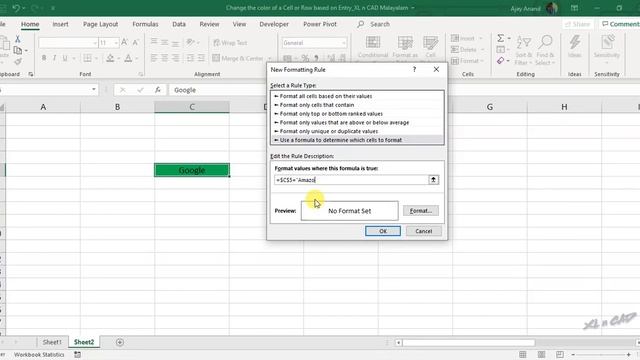Apply the Fill Color bucket
Image resolution: width=640 pixels, height=360 pixels.
tap(110, 58)
